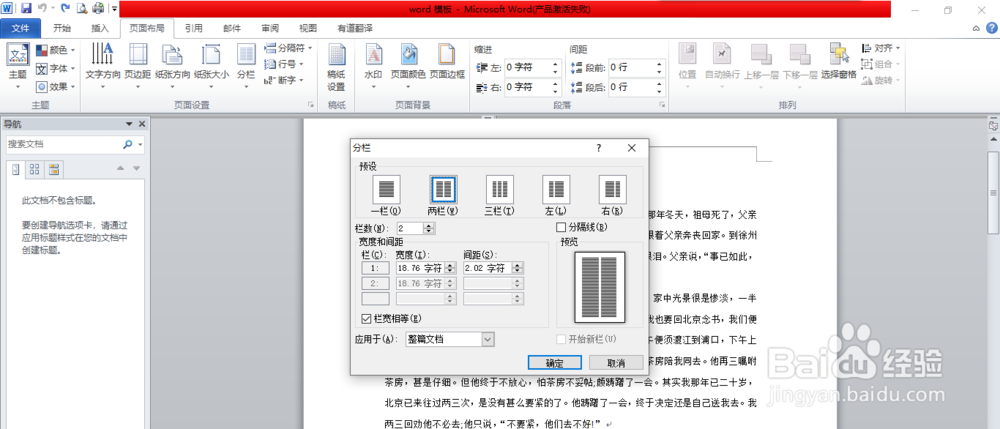Click the dialog help question mark

[598, 148]
